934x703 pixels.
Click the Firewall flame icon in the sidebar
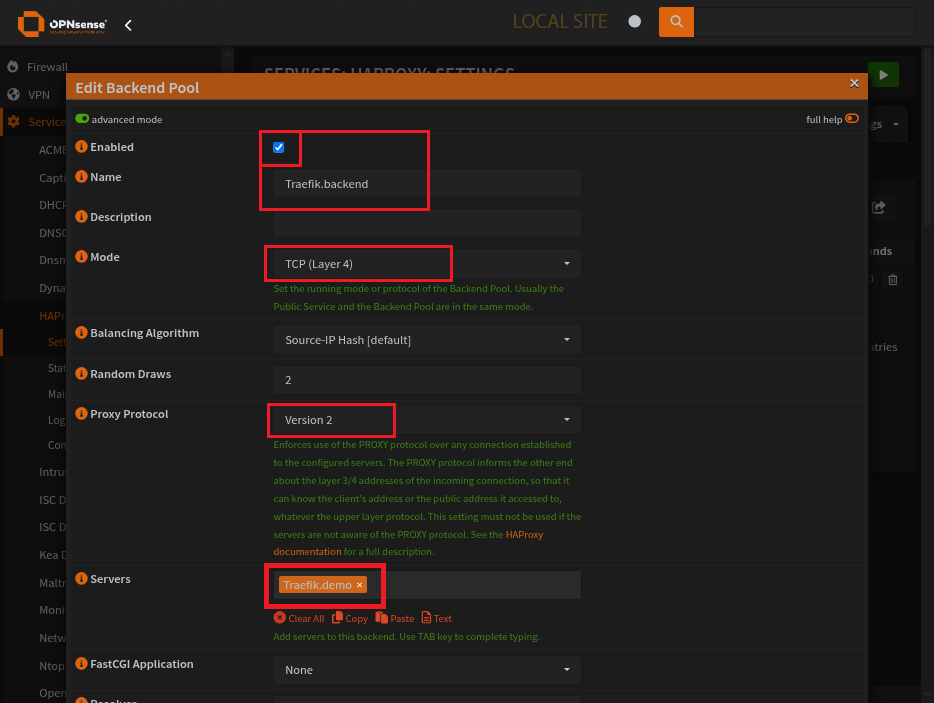click(x=13, y=67)
